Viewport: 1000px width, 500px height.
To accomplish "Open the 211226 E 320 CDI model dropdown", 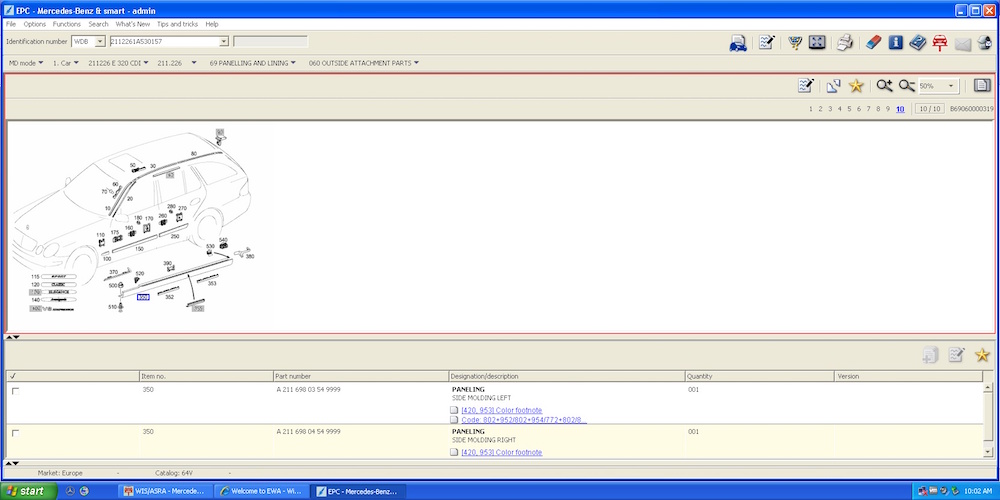I will (x=118, y=63).
